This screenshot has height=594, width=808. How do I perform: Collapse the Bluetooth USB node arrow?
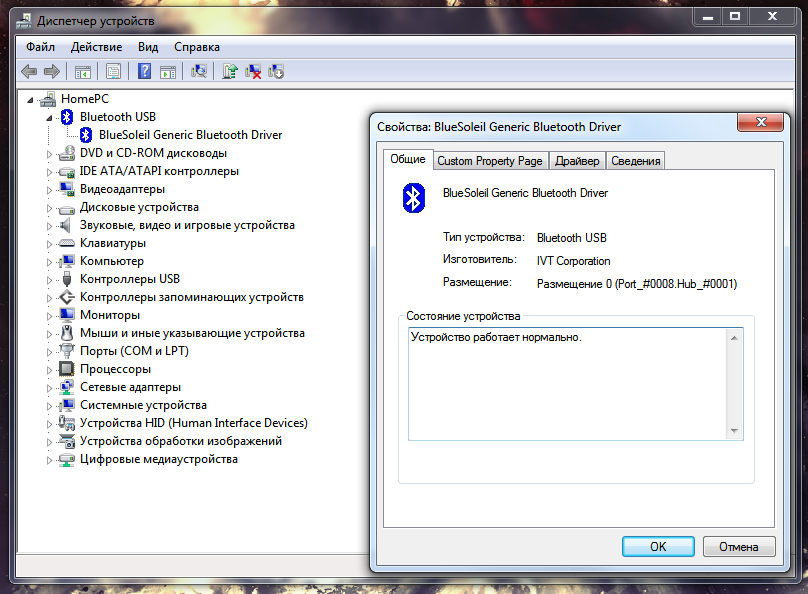point(49,118)
